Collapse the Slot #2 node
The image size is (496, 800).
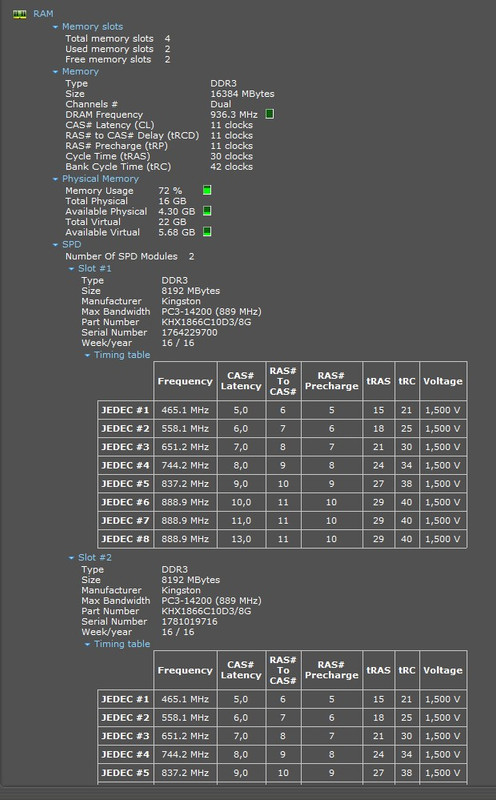pos(71,558)
